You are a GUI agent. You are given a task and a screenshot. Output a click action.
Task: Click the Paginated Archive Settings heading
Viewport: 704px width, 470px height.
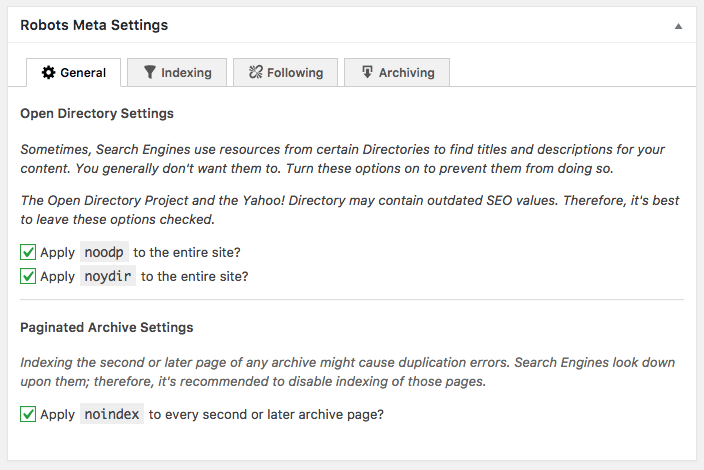(107, 327)
